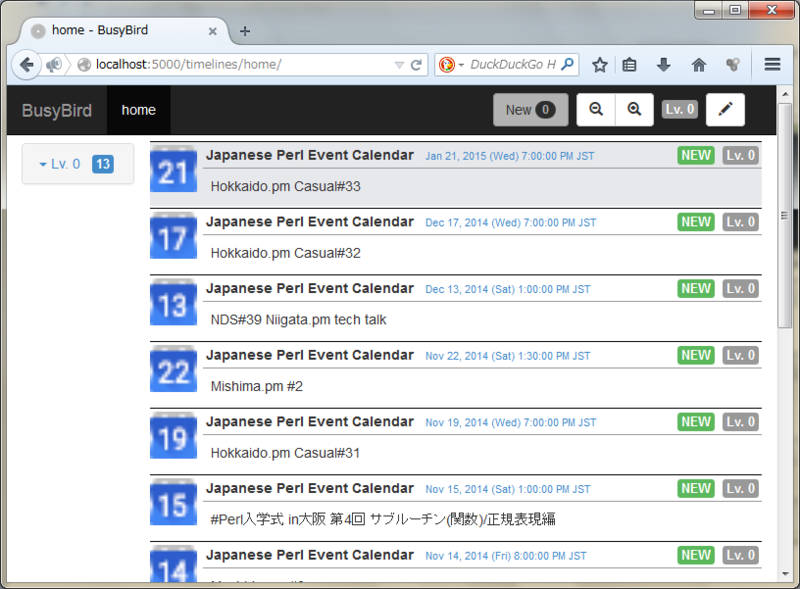Image resolution: width=800 pixels, height=589 pixels.
Task: Open the Firefox hamburger menu
Action: pos(772,64)
